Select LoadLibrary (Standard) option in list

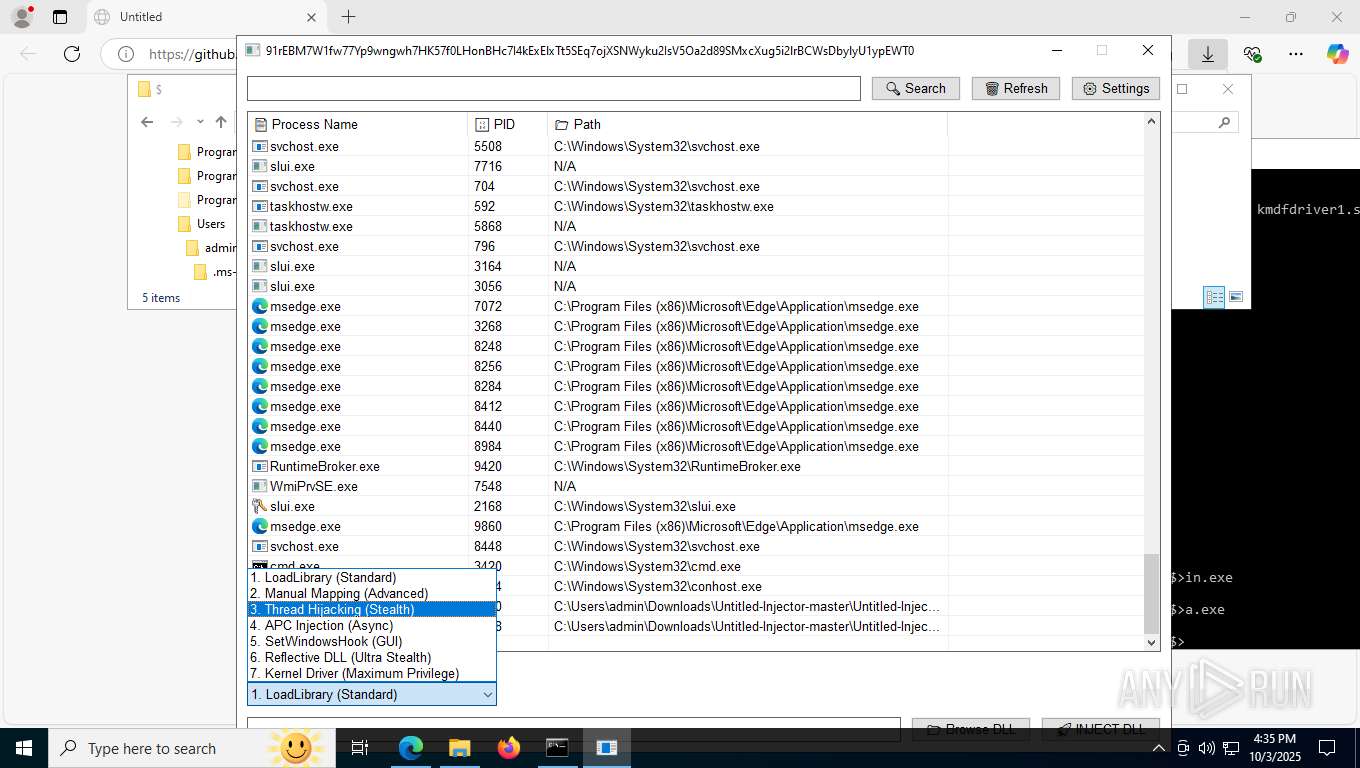click(371, 577)
